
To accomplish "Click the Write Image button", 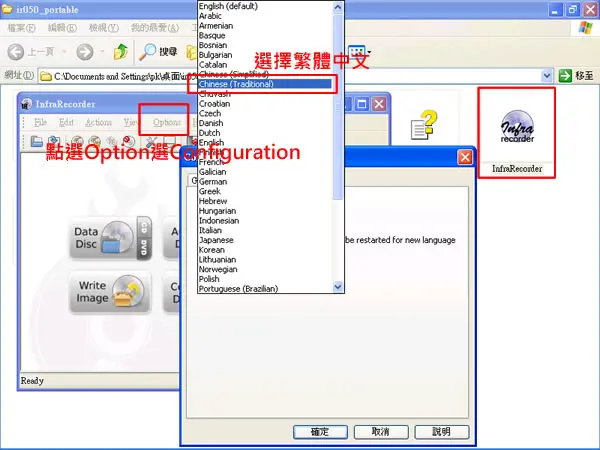I will point(111,292).
